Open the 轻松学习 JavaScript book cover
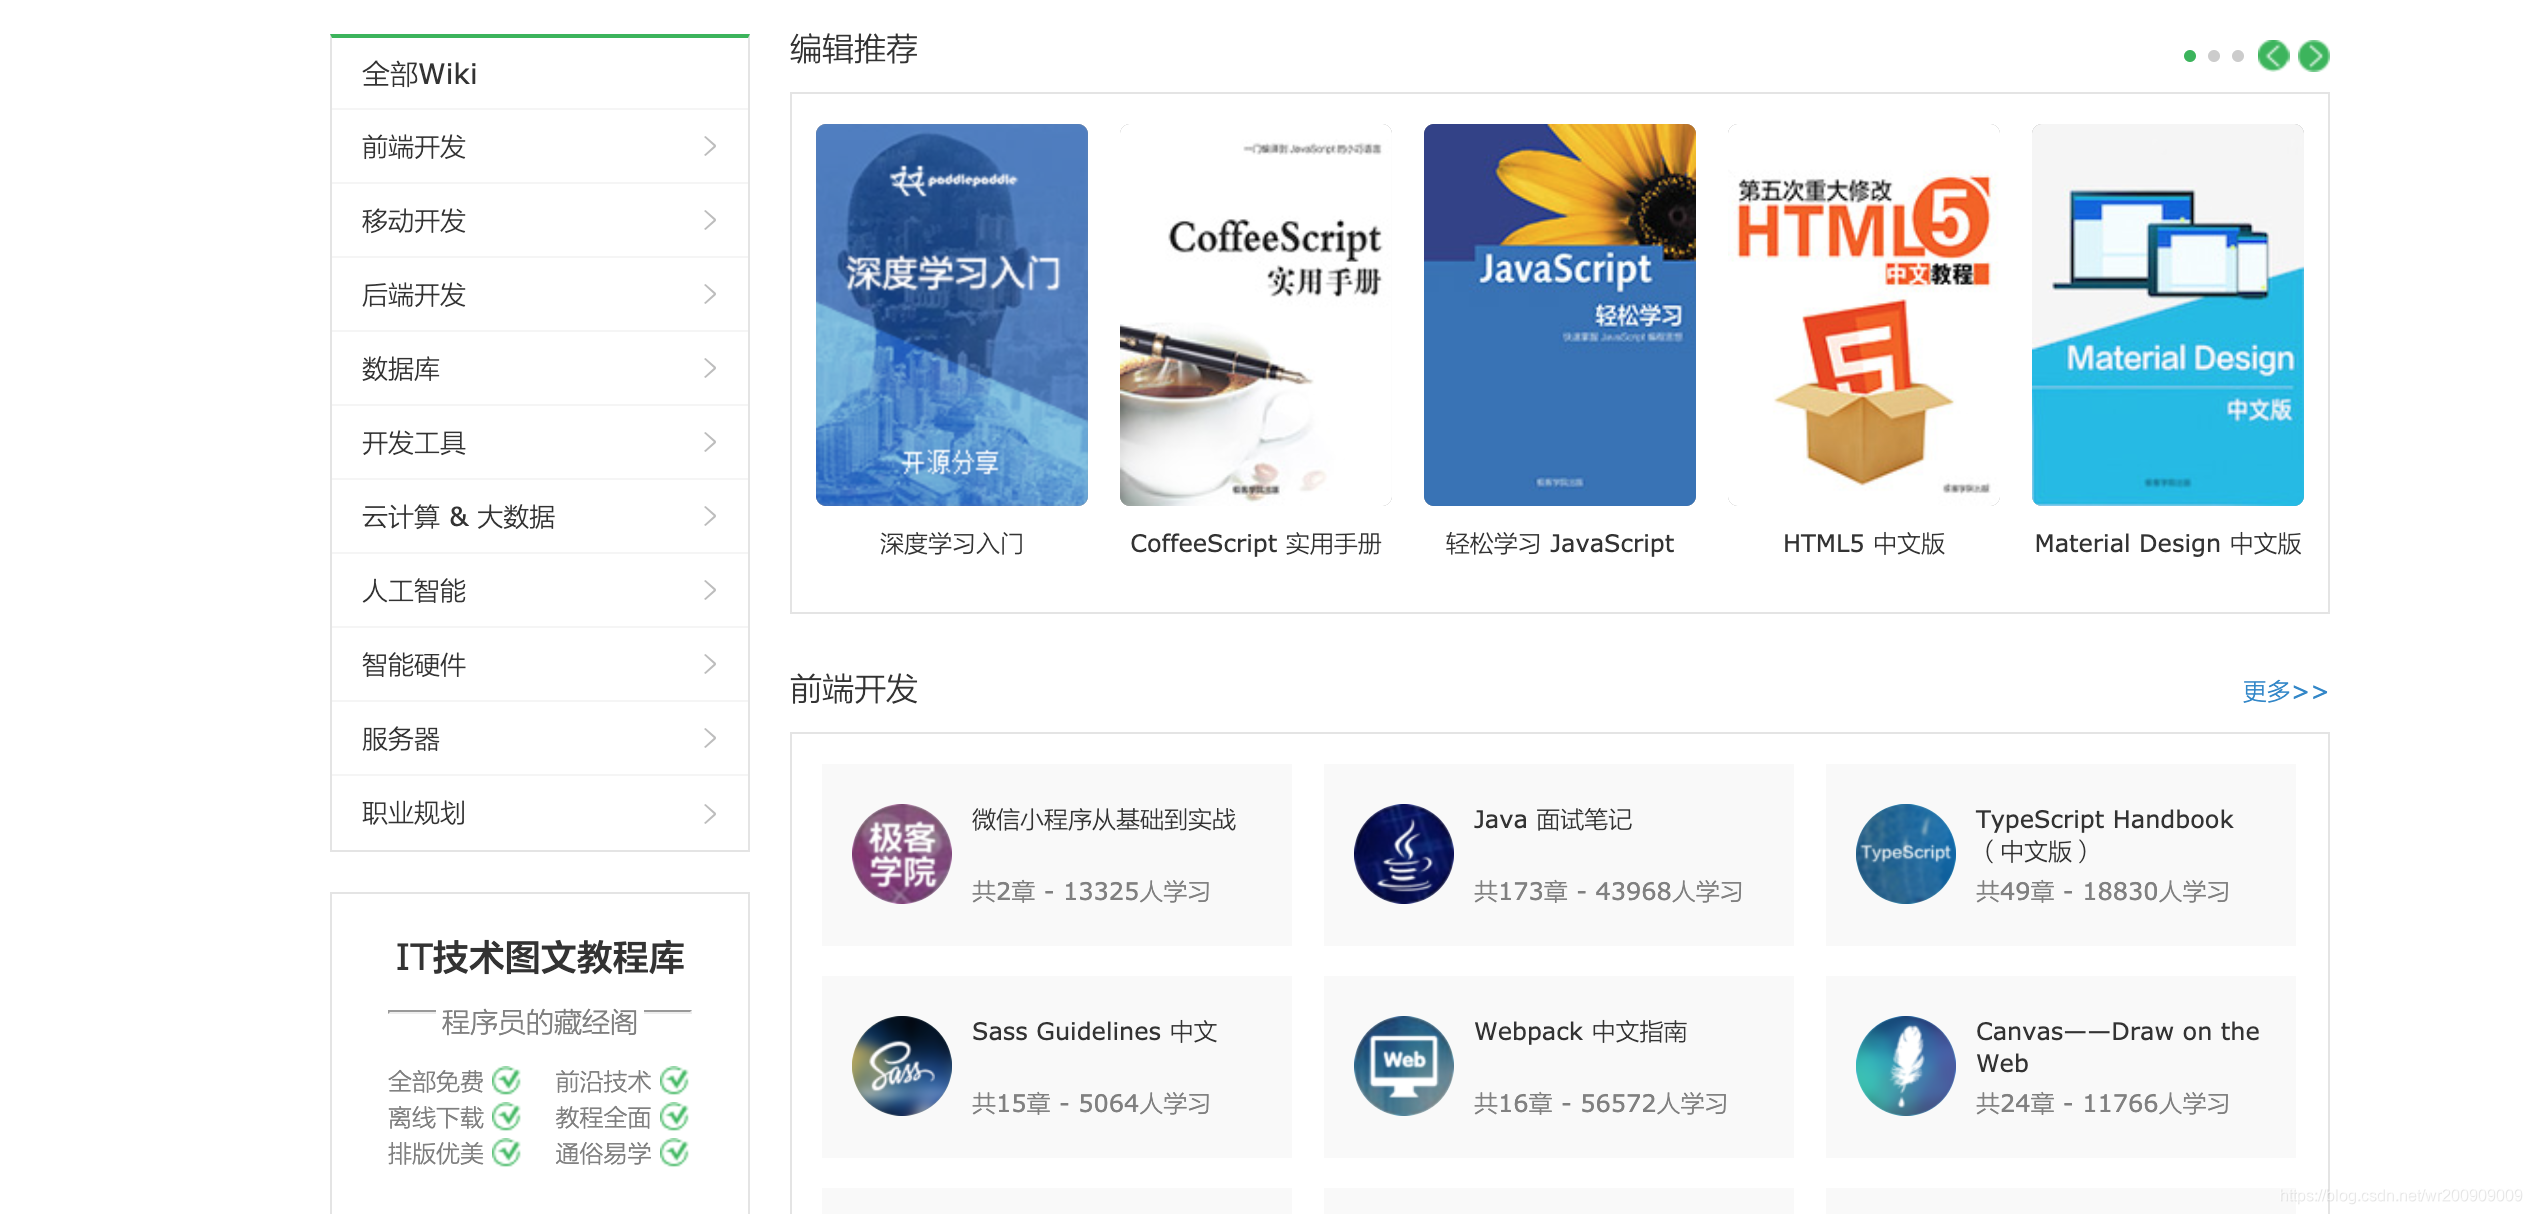 coord(1560,315)
